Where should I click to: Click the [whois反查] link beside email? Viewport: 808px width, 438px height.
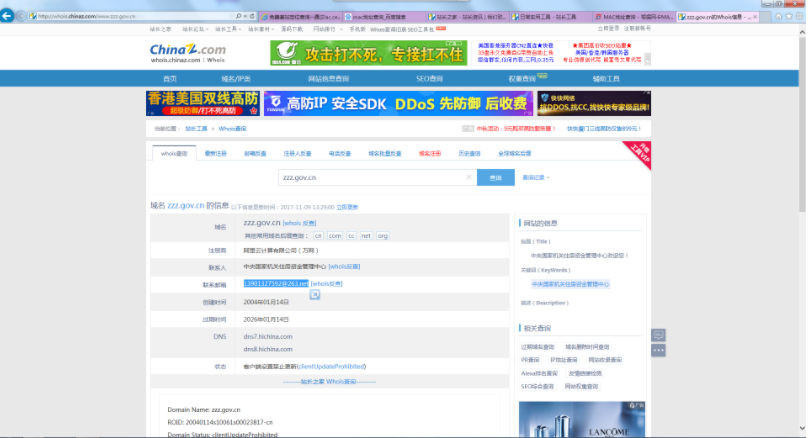point(327,283)
